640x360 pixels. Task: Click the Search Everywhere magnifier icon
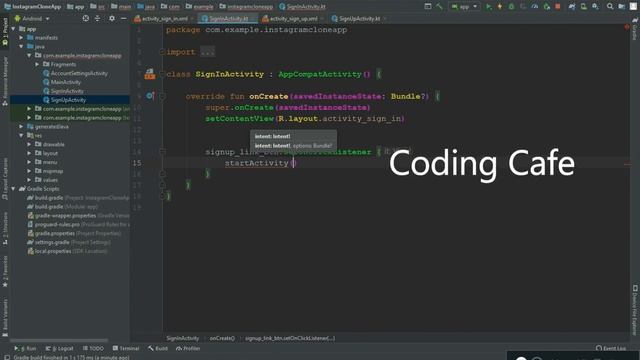pyautogui.click(x=610, y=7)
